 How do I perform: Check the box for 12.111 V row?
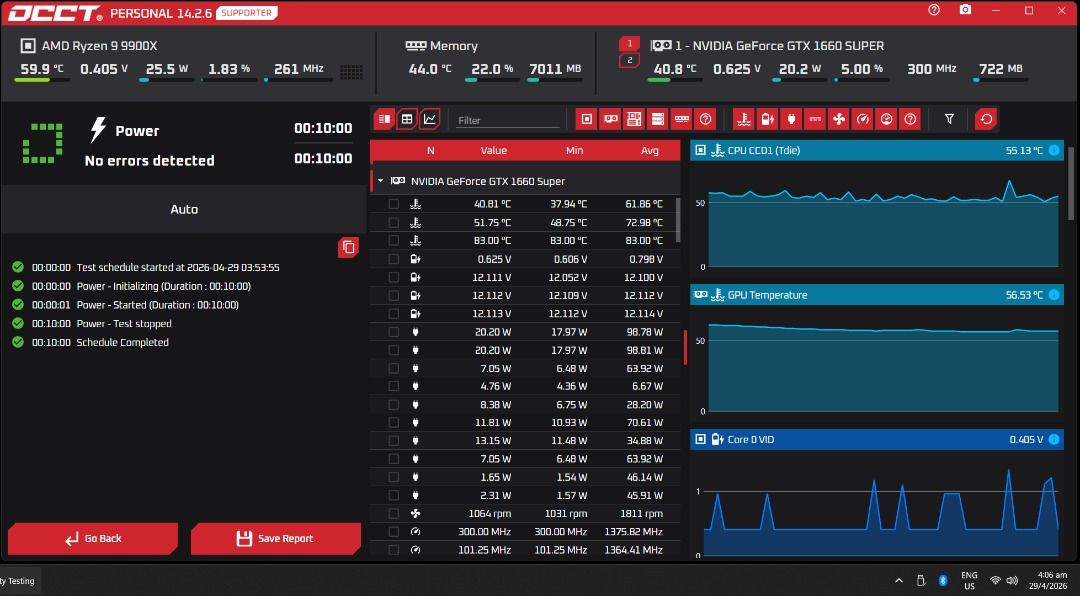[393, 277]
